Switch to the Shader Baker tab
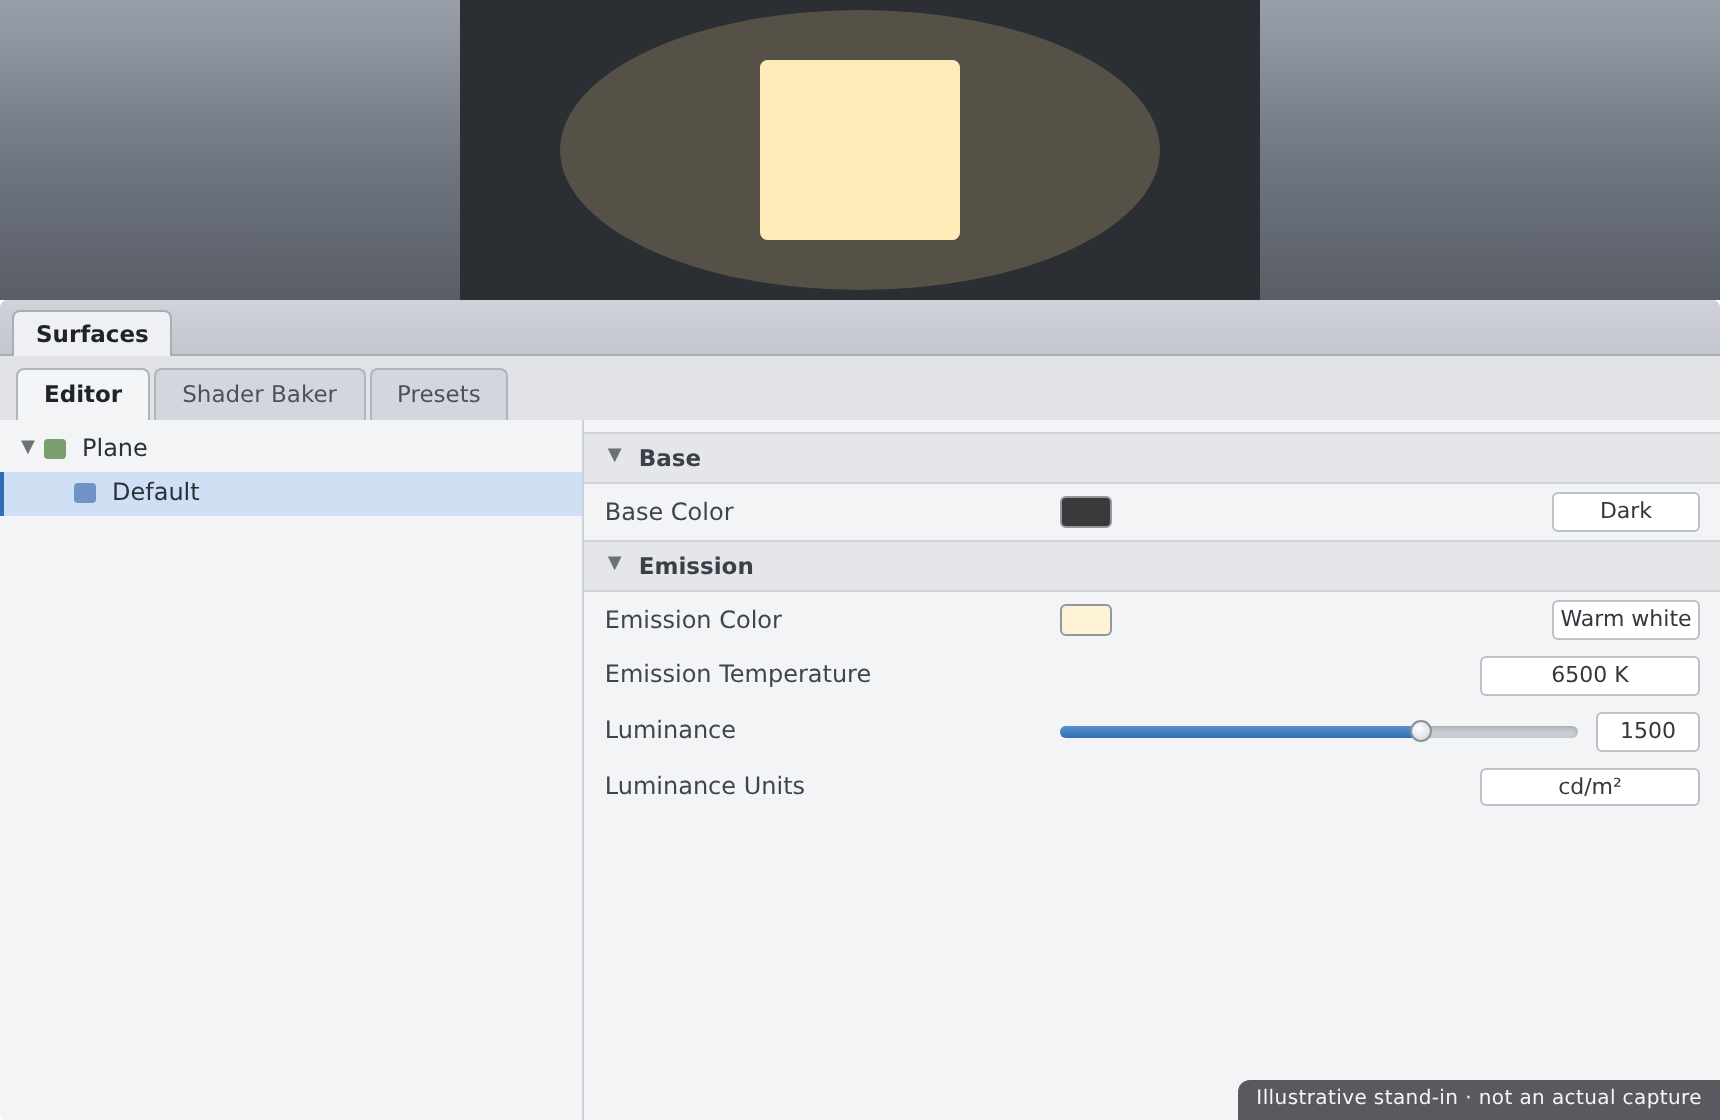Screen dimensions: 1720x1120 (x=260, y=394)
